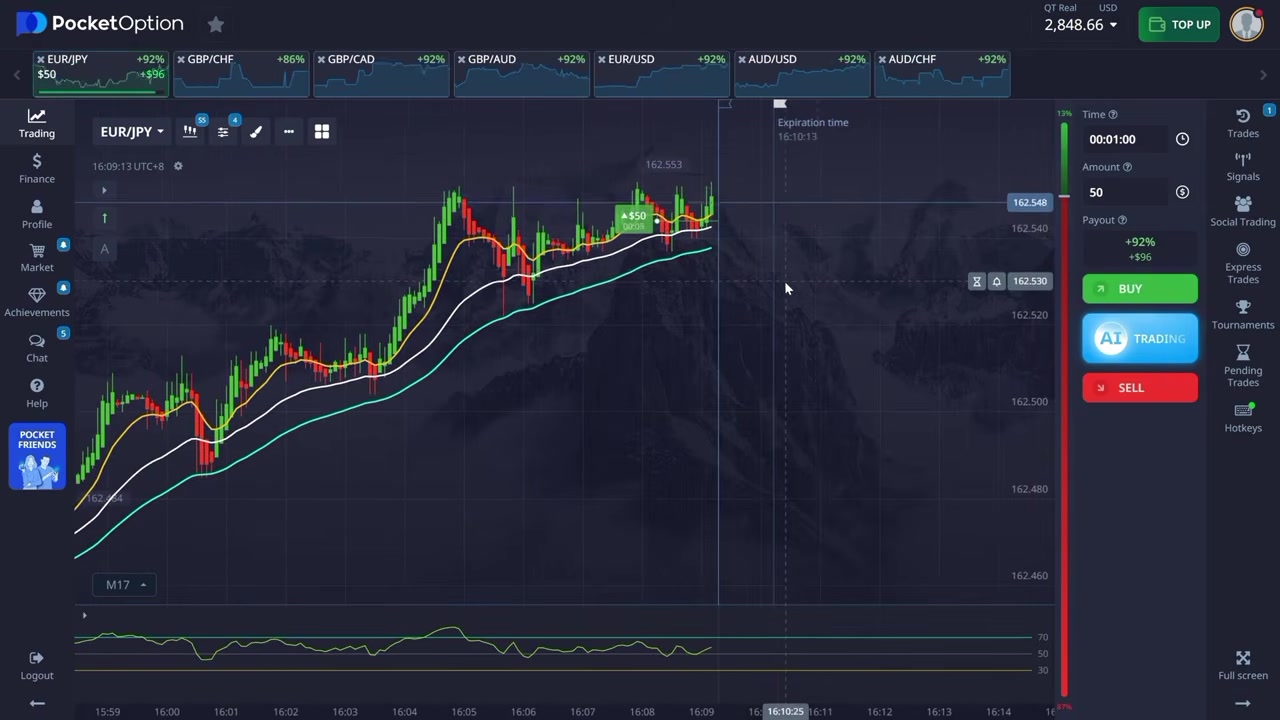
Task: Collapse the left sidebar arrow
Action: tap(36, 704)
